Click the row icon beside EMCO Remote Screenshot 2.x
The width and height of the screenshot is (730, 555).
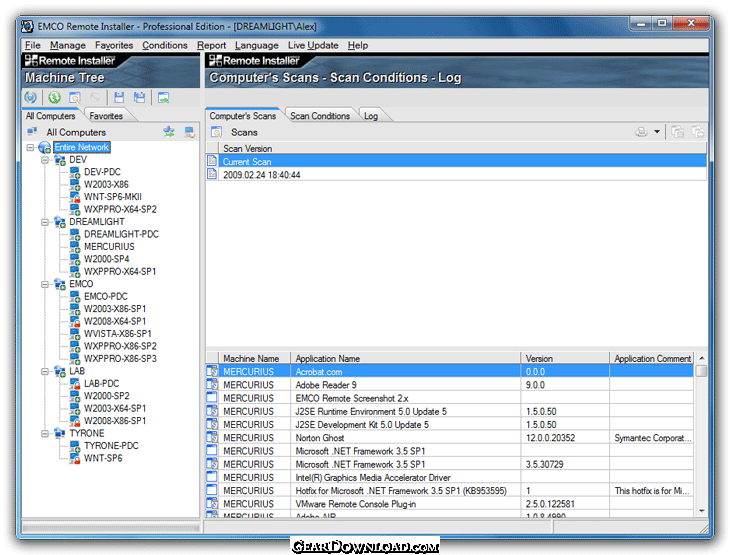(212, 398)
